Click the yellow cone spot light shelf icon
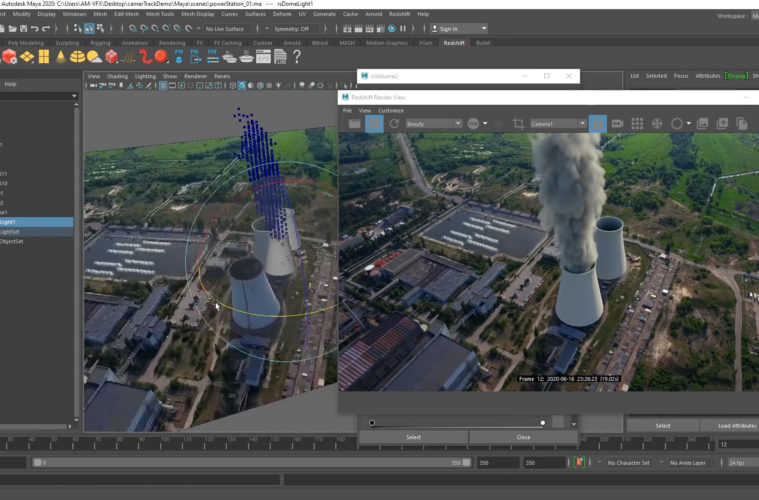The height and width of the screenshot is (500, 759). [61, 57]
